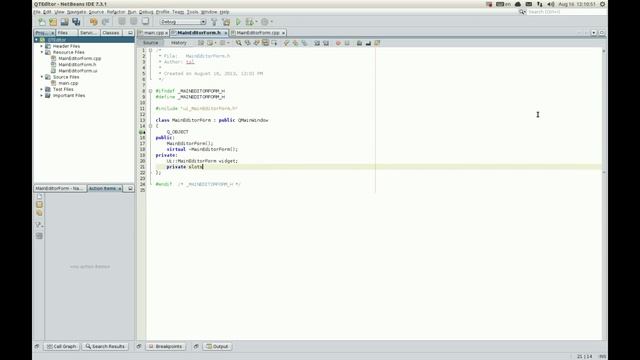This screenshot has width=640, height=360.
Task: Select MainEditorForm.ui in project tree
Action: tap(78, 71)
